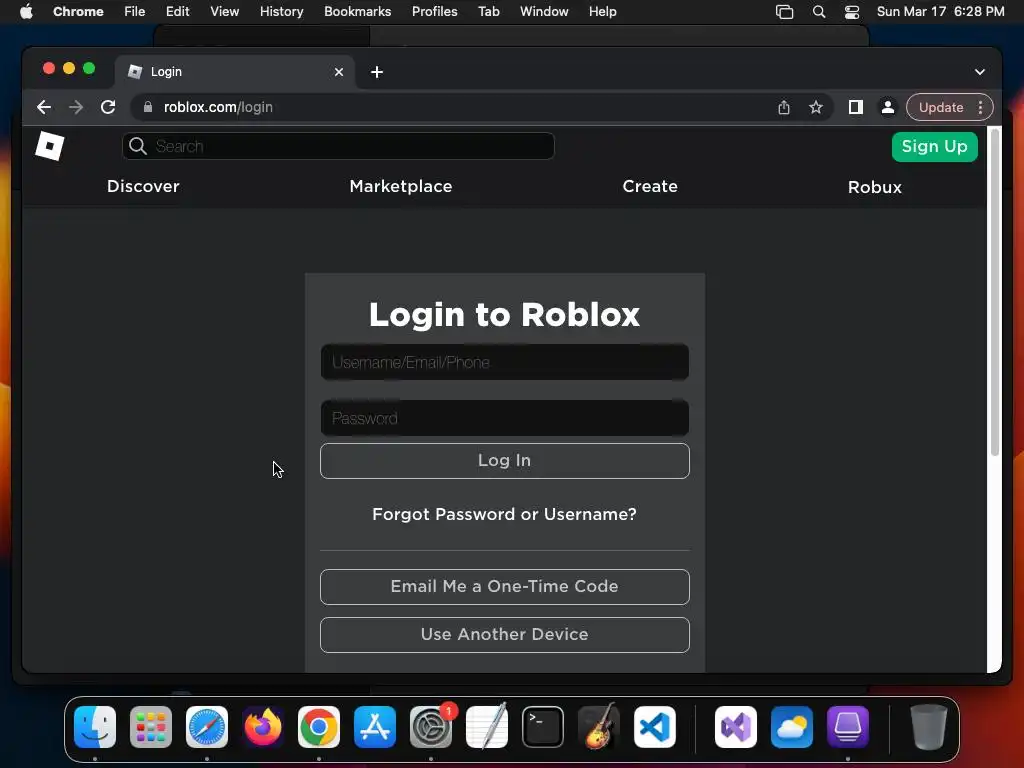Launch Firefox from the Dock
The width and height of the screenshot is (1024, 768).
point(263,726)
